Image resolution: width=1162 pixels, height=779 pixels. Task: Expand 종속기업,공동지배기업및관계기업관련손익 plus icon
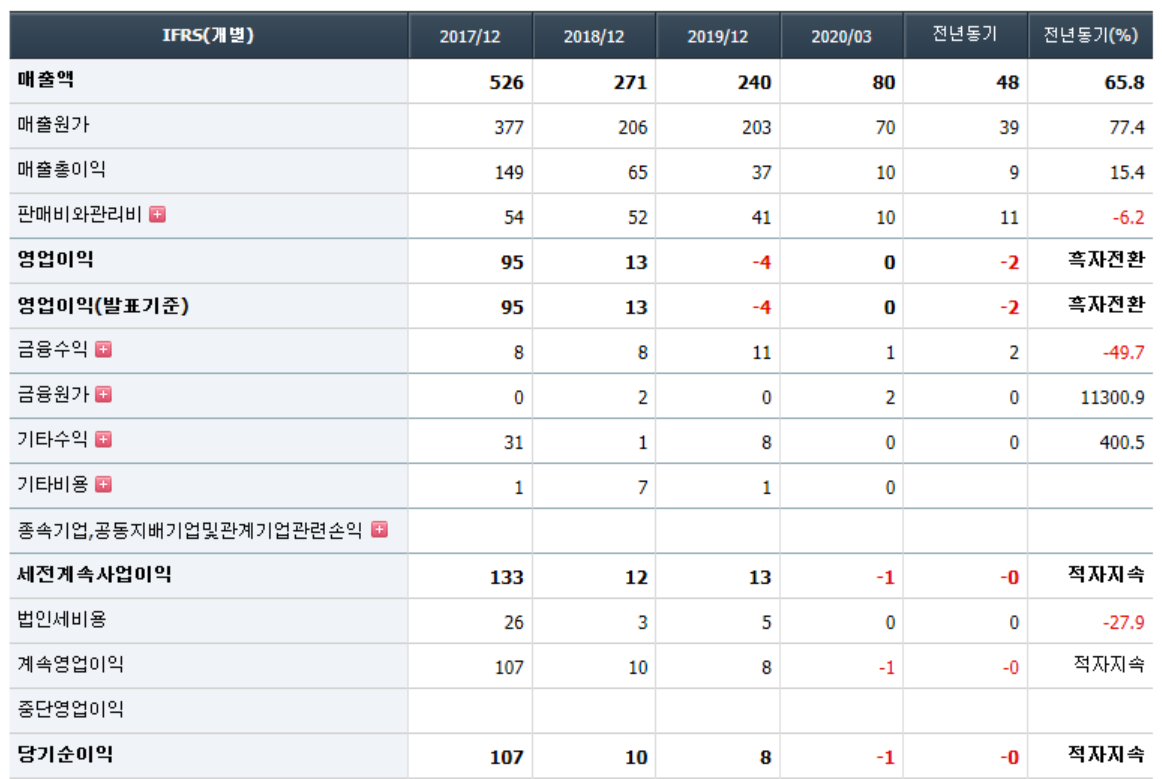click(379, 529)
